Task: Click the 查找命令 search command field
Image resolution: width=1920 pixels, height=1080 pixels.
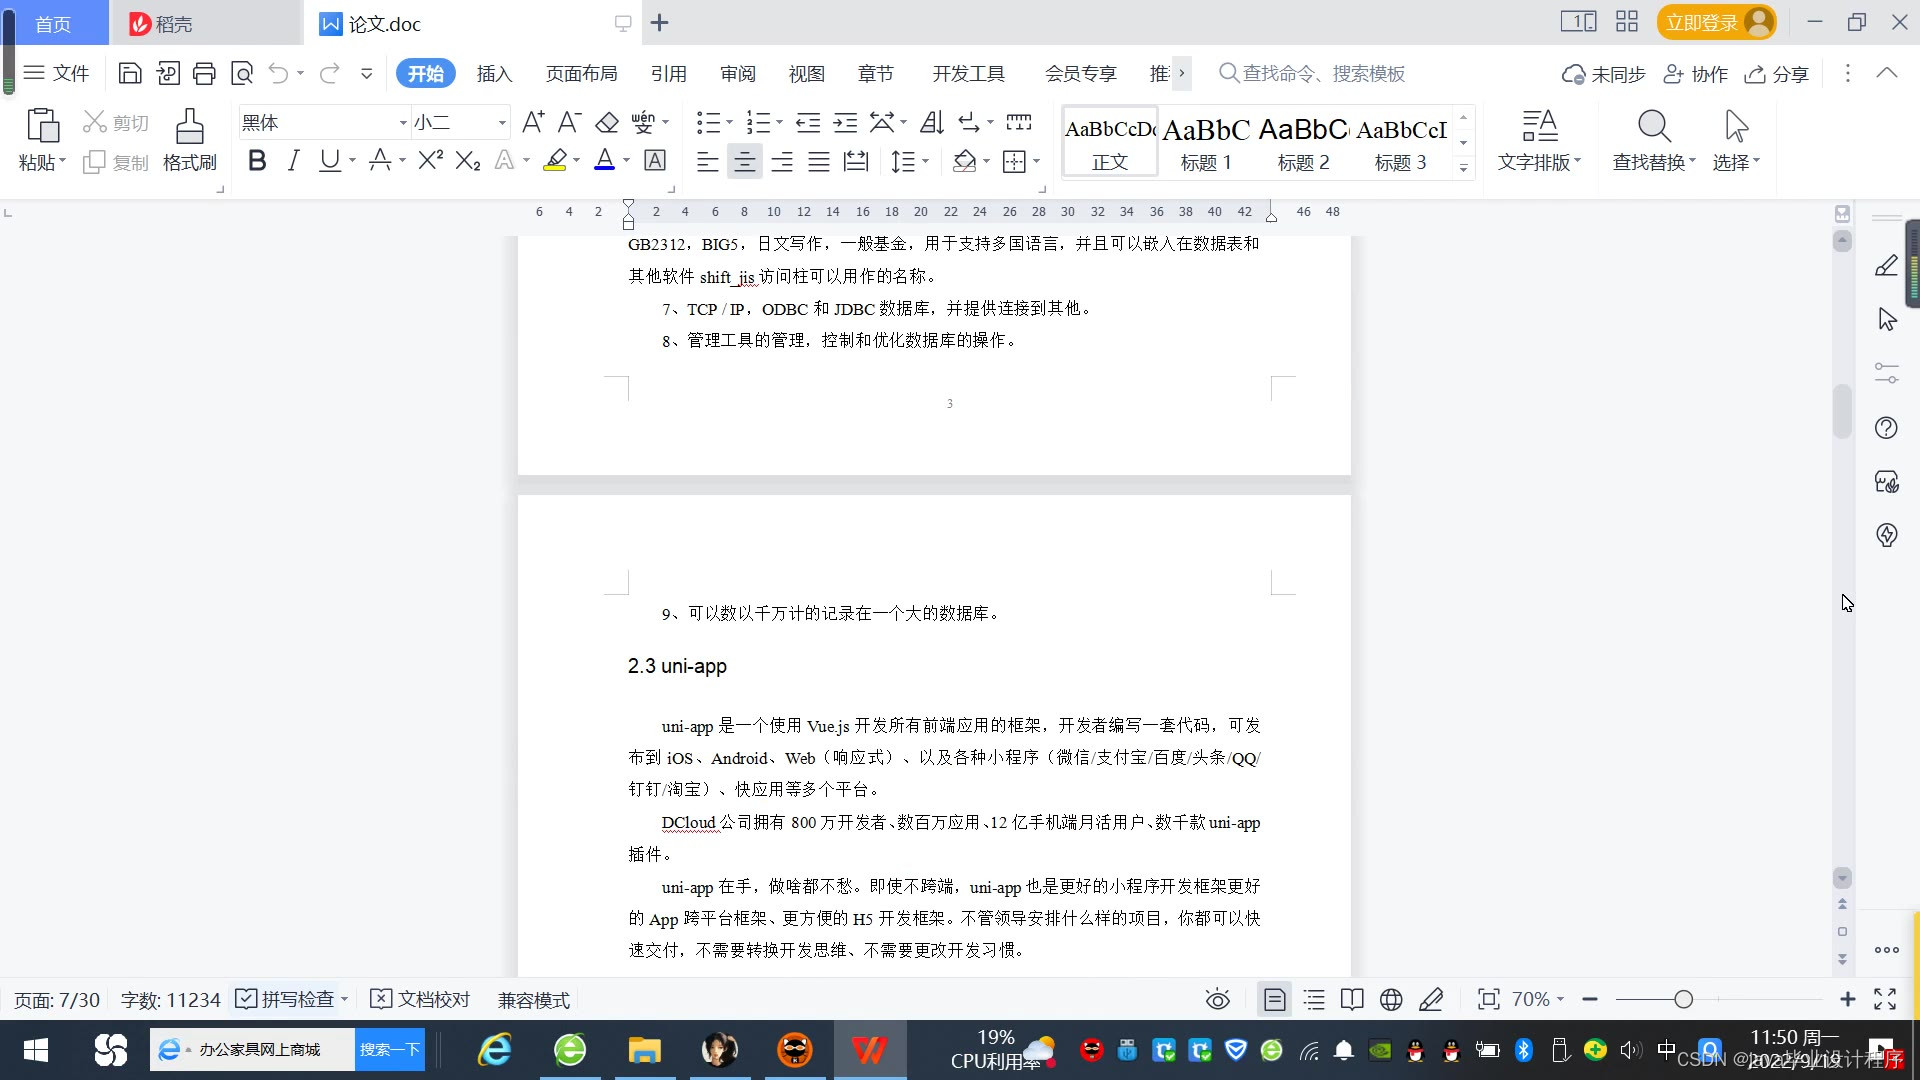Action: point(1322,74)
